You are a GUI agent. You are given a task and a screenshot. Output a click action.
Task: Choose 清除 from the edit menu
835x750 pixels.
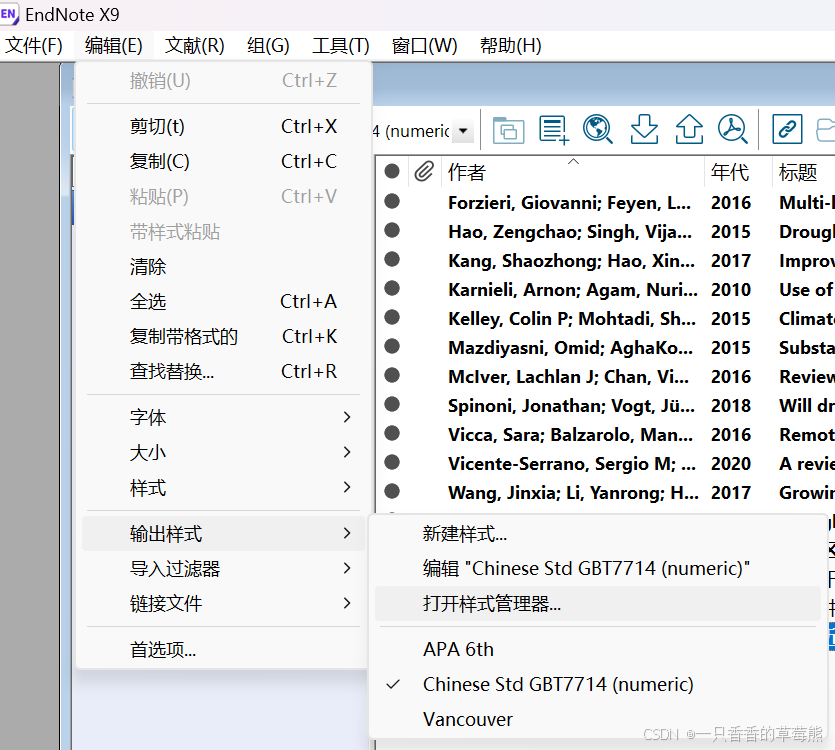pos(224,266)
